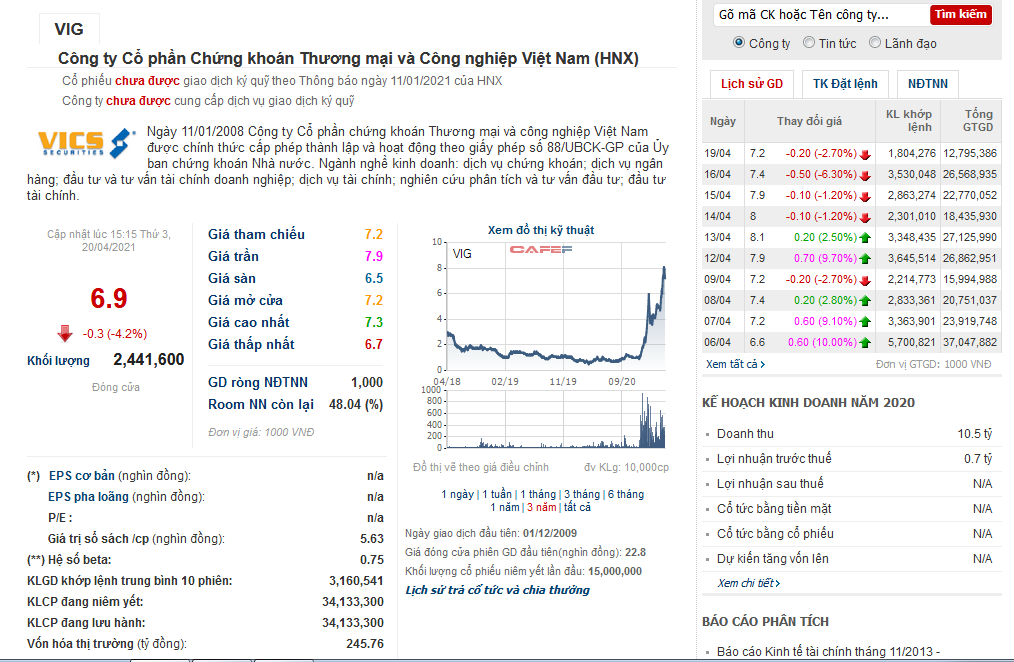1014x662 pixels.
Task: Switch to the TK Đặt lệnh tab
Action: click(x=845, y=84)
